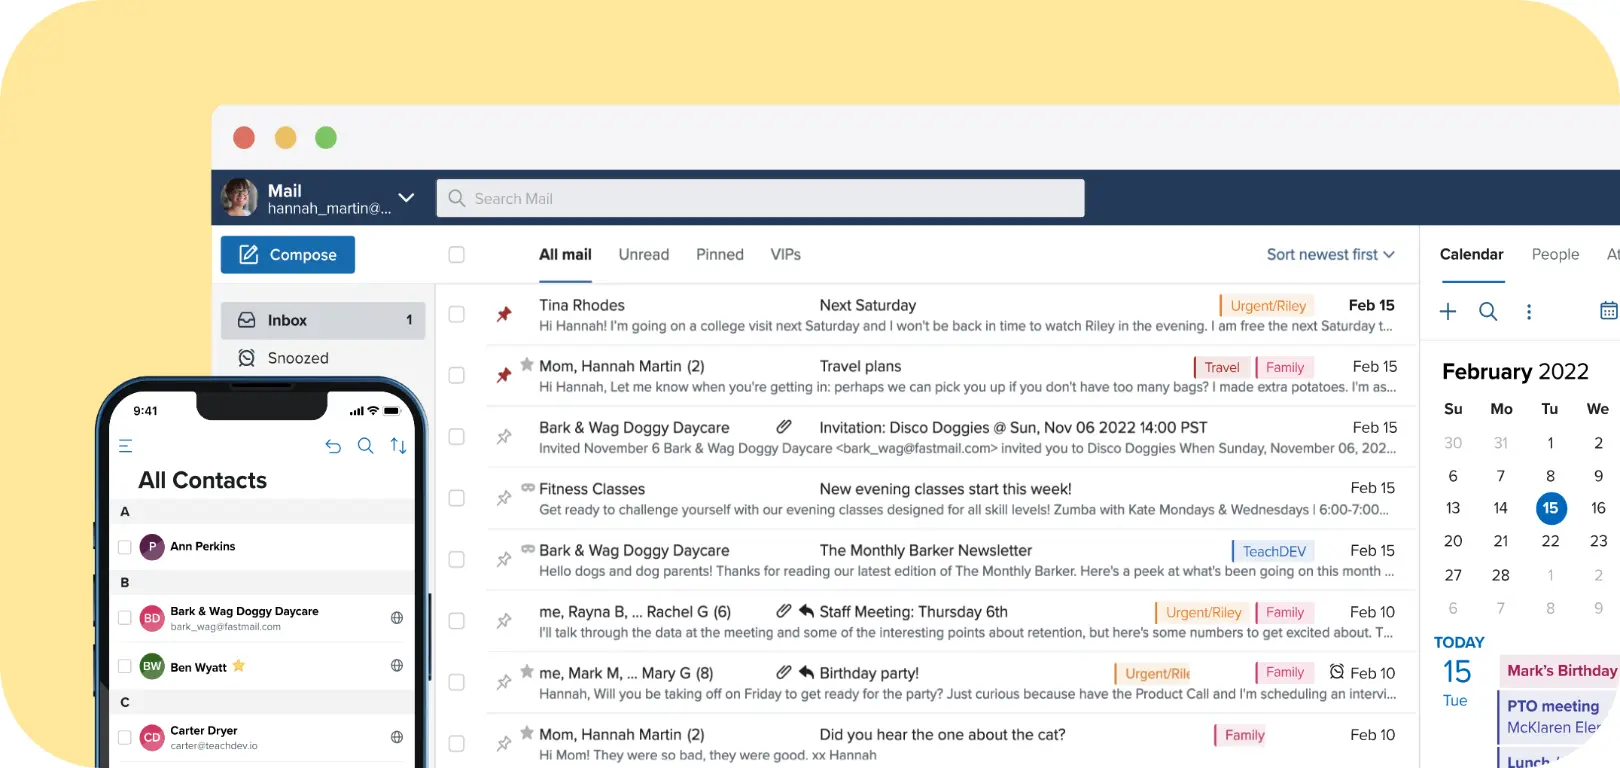
Task: Open calendar three-dot options menu
Action: 1528,312
